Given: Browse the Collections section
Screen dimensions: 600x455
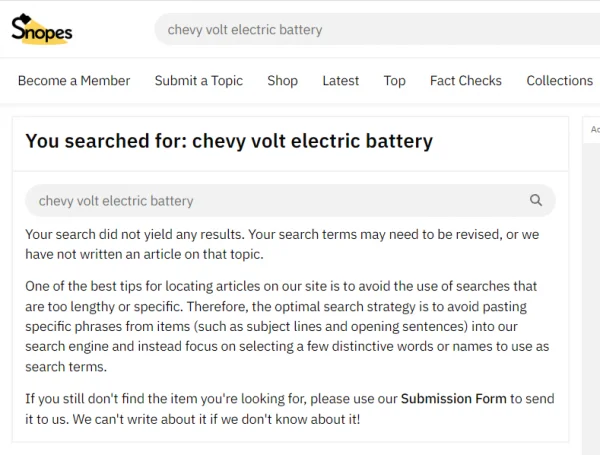Looking at the screenshot, I should 559,81.
